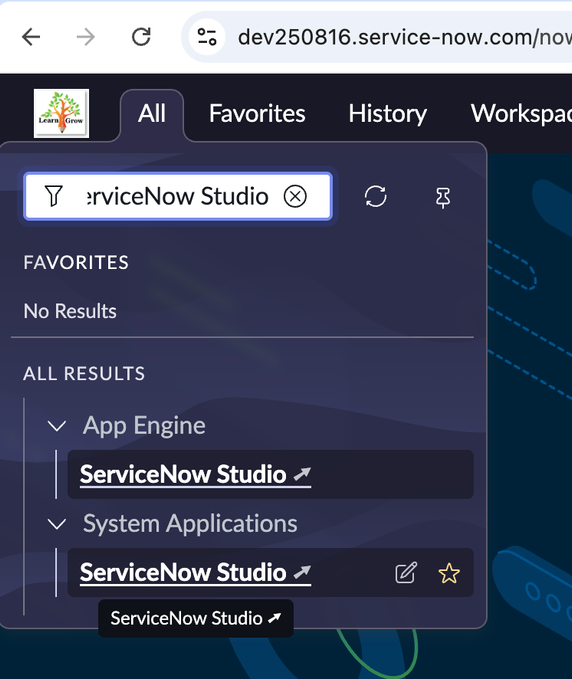Open the All menu tab
Image resolution: width=572 pixels, height=679 pixels.
coord(152,113)
